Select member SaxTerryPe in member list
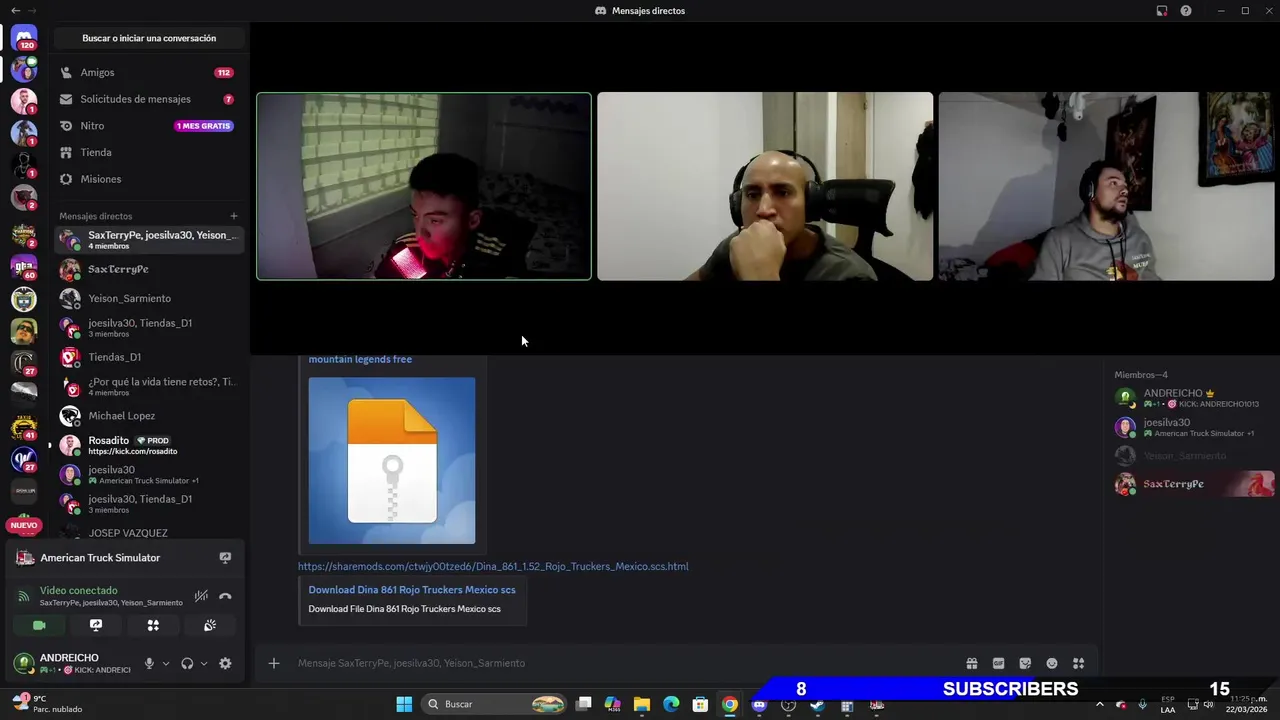This screenshot has height=720, width=1280. 1194,484
